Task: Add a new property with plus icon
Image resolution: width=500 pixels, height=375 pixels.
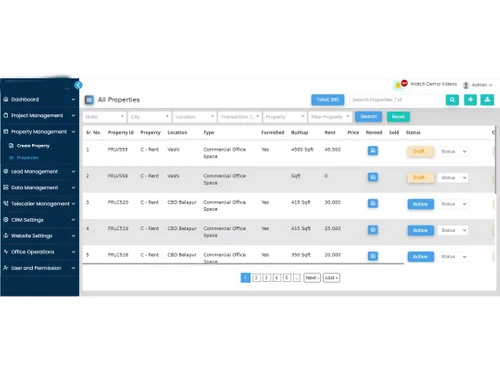Action: (470, 100)
